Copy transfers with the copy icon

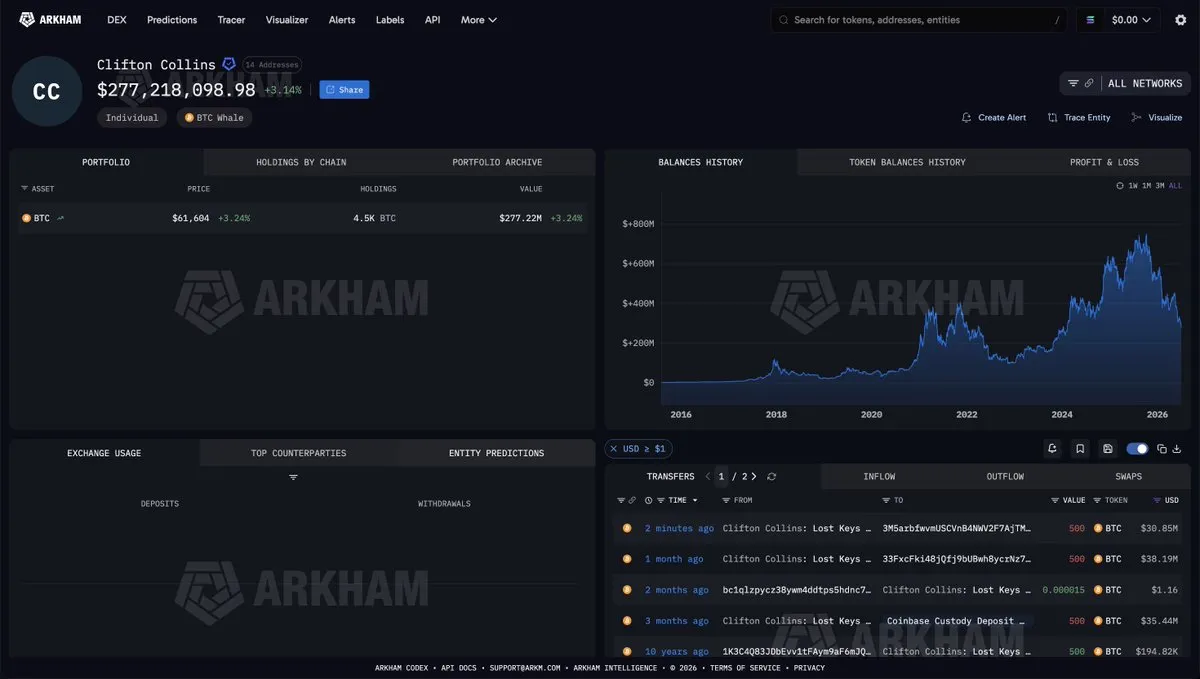click(x=1162, y=449)
